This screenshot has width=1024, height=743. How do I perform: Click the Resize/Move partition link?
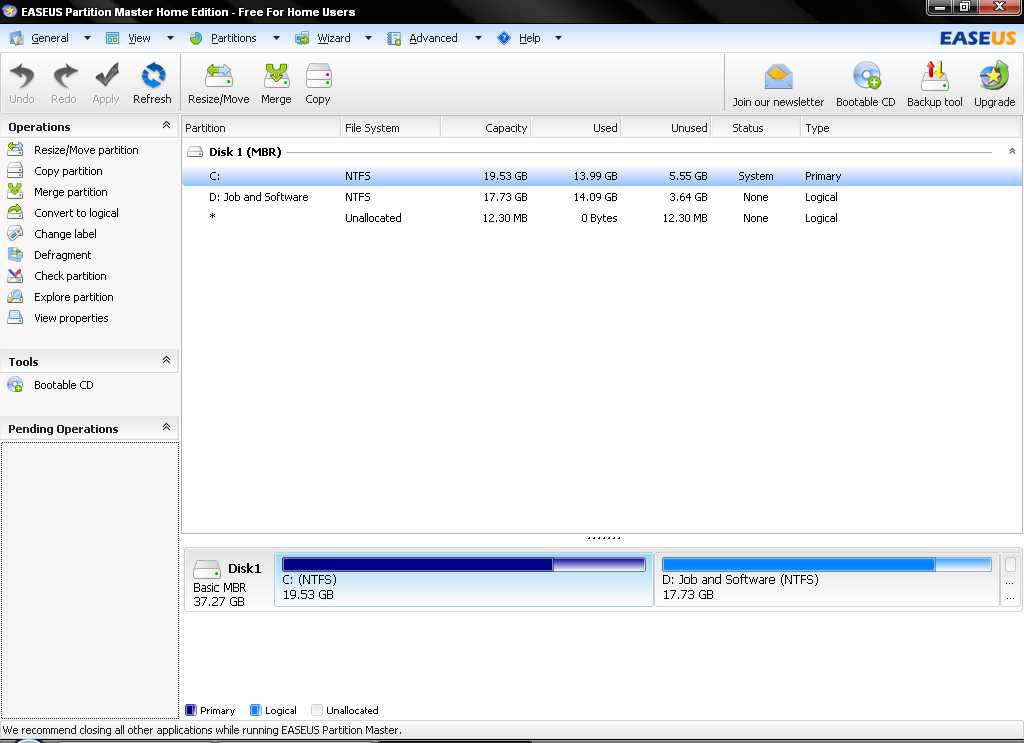[86, 150]
